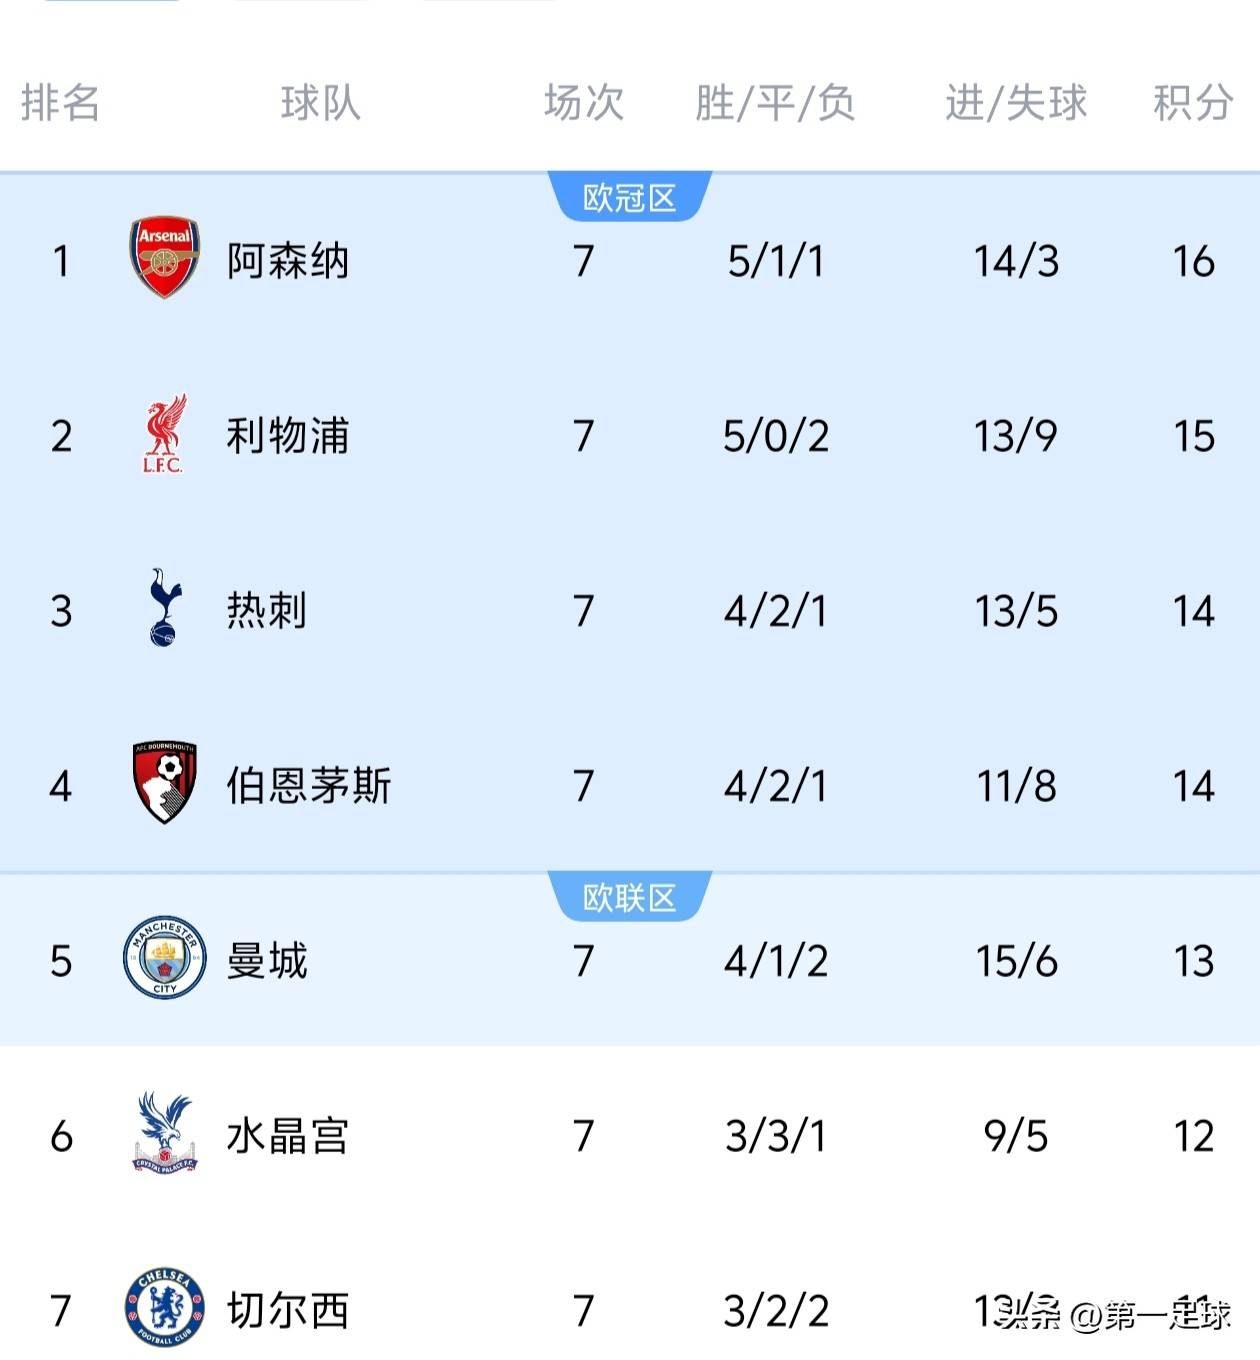Tap the 胜/平/负 column header
The height and width of the screenshot is (1360, 1260).
[x=775, y=103]
